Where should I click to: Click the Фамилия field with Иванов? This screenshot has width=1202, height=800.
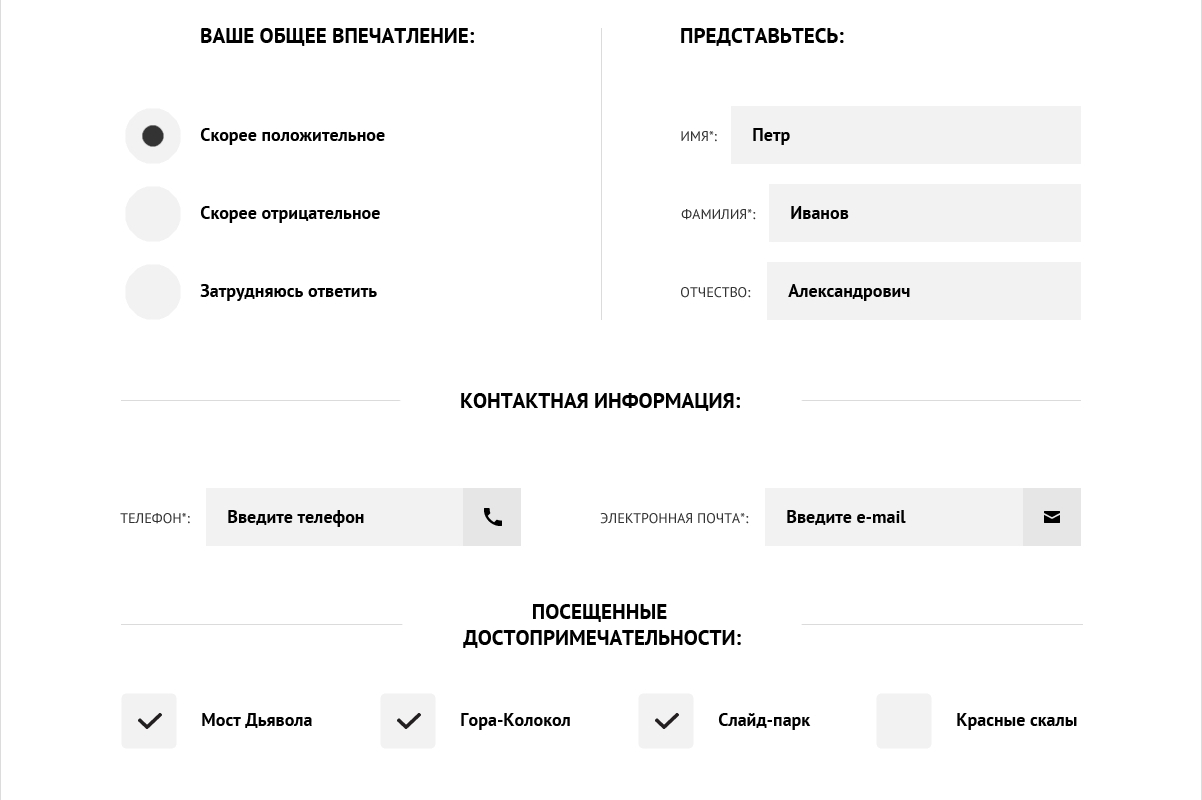[925, 213]
